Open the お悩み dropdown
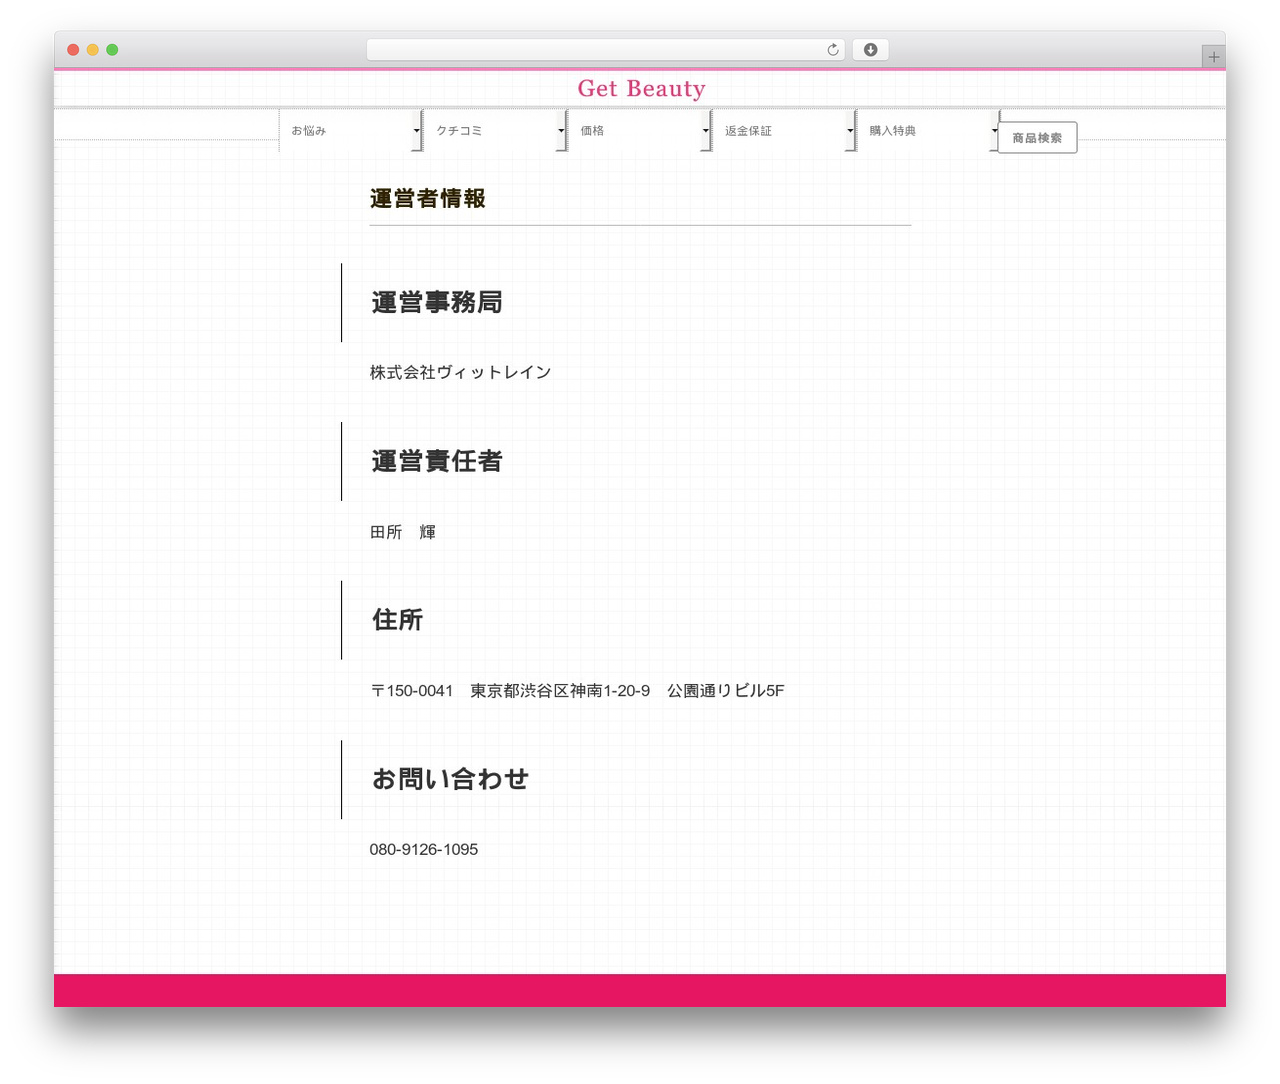This screenshot has width=1280, height=1084. (x=351, y=131)
